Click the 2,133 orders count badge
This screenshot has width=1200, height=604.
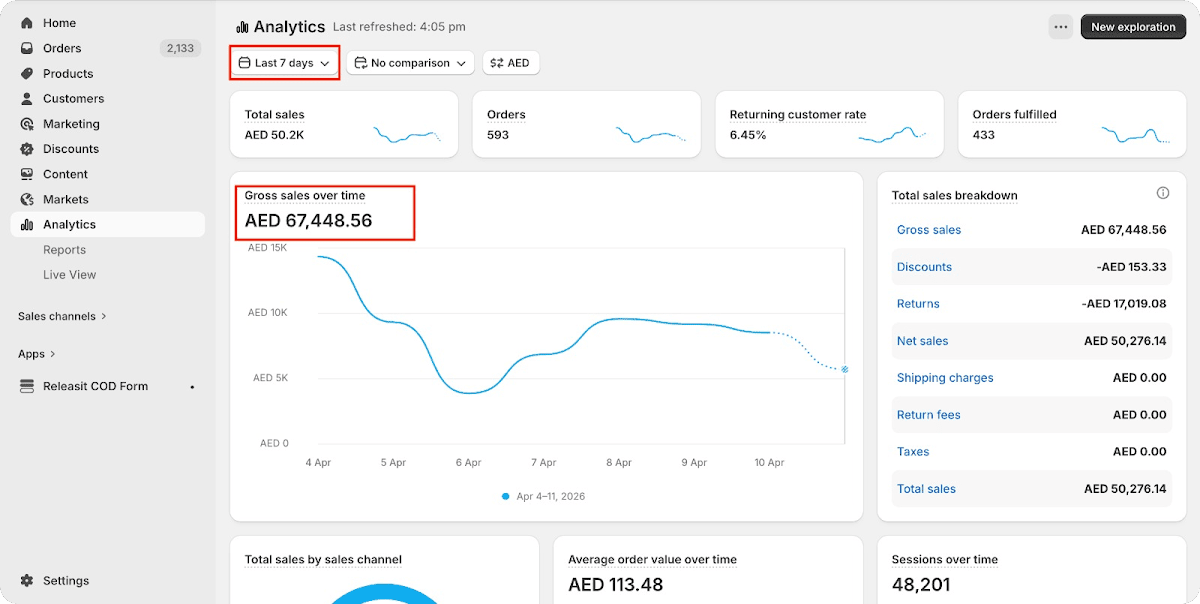(180, 48)
